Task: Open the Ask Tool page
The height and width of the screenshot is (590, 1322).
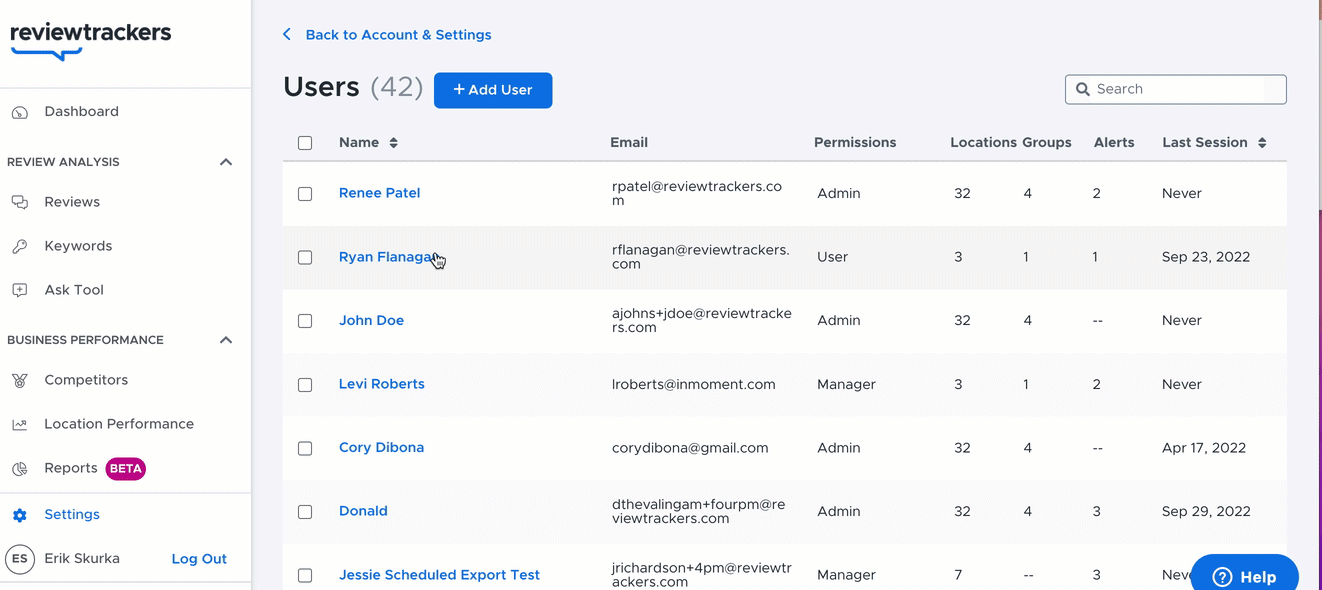Action: point(74,290)
